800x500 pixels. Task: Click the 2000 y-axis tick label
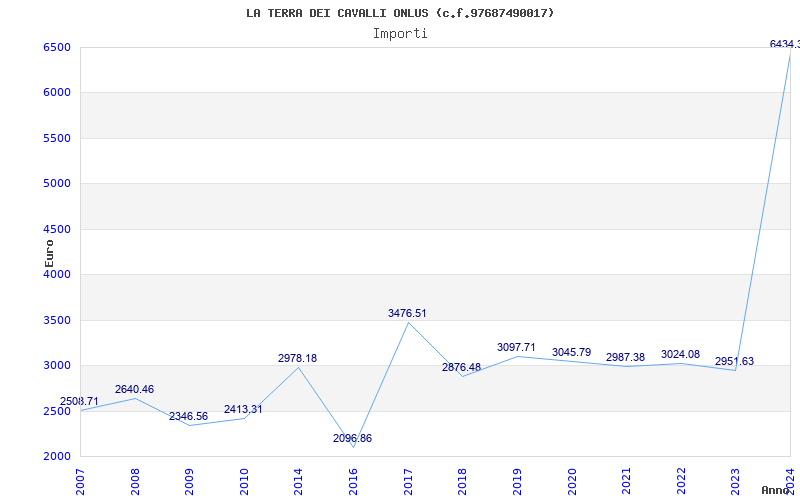pos(57,457)
